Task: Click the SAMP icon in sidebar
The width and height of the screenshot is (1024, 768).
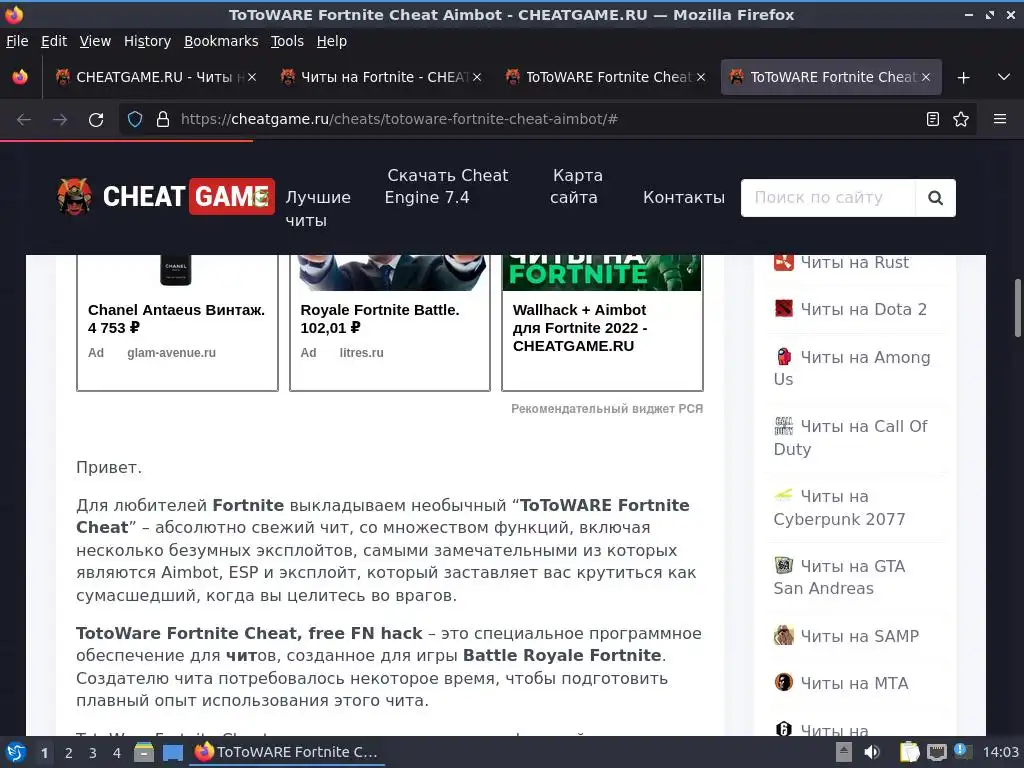Action: click(x=784, y=635)
